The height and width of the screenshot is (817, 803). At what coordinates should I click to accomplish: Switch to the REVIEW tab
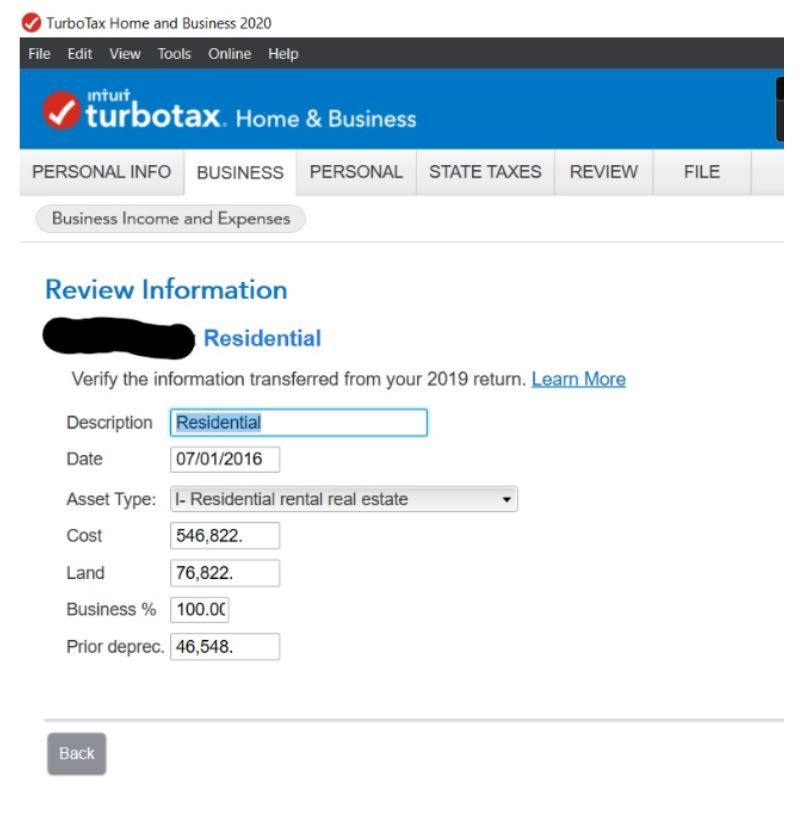pos(604,172)
